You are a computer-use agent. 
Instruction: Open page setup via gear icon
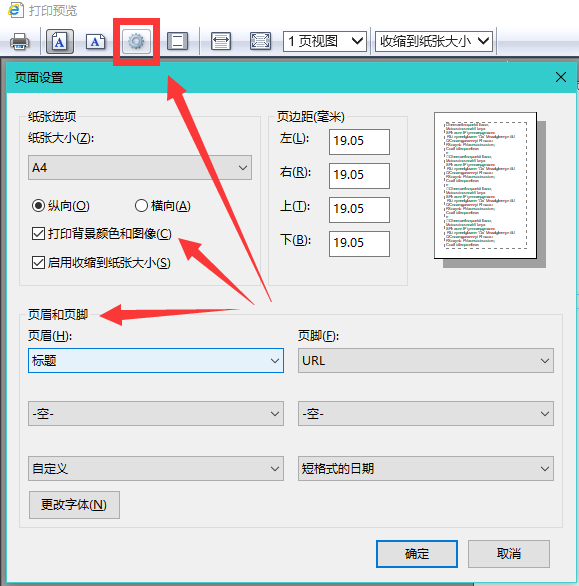[x=136, y=41]
